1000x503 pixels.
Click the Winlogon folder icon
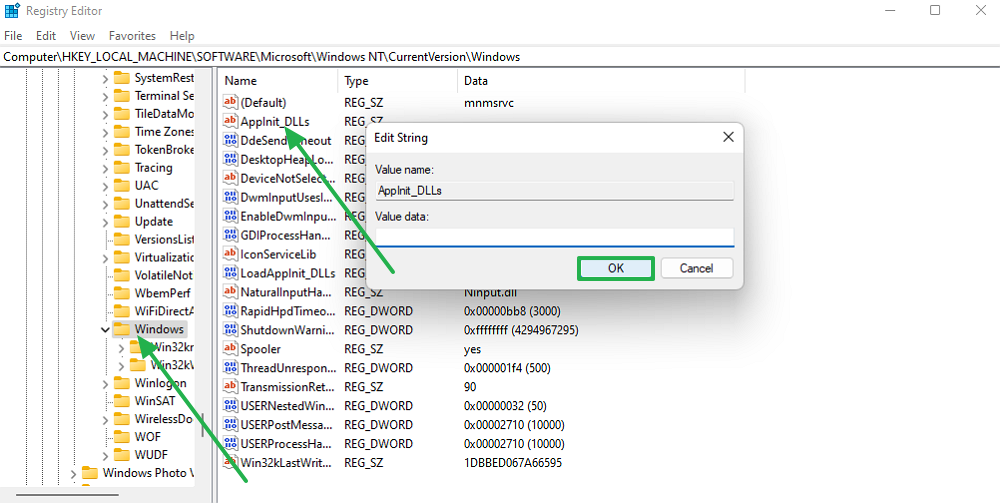121,383
